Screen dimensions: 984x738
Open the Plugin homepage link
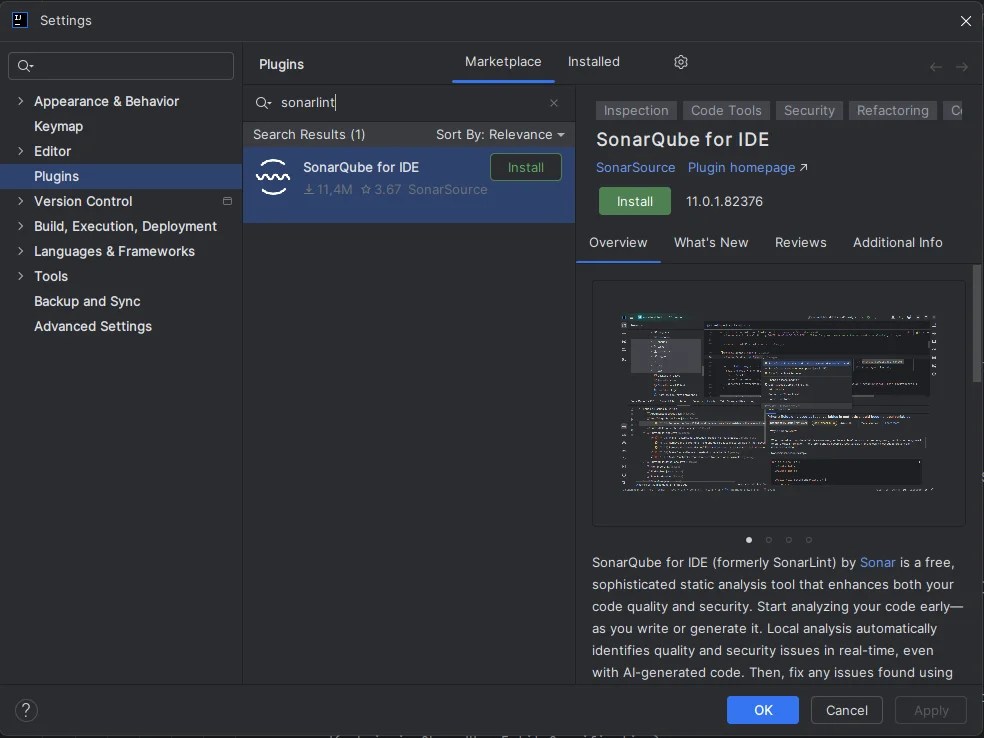pos(747,168)
